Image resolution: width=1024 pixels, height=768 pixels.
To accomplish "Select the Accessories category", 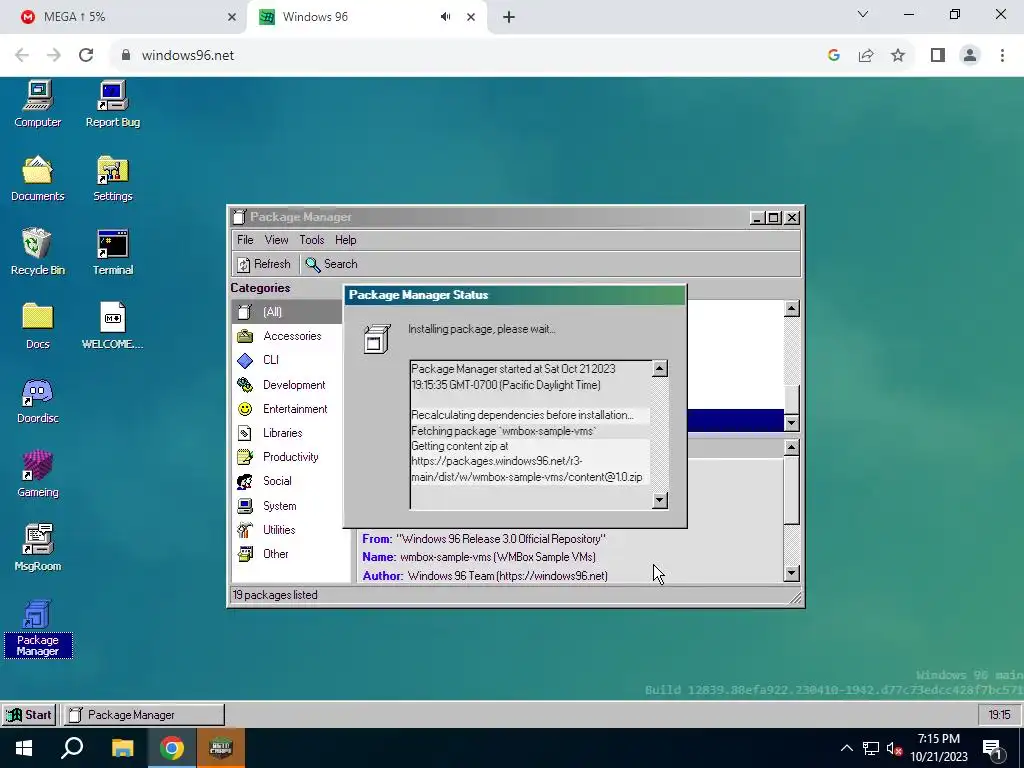I will (x=286, y=336).
